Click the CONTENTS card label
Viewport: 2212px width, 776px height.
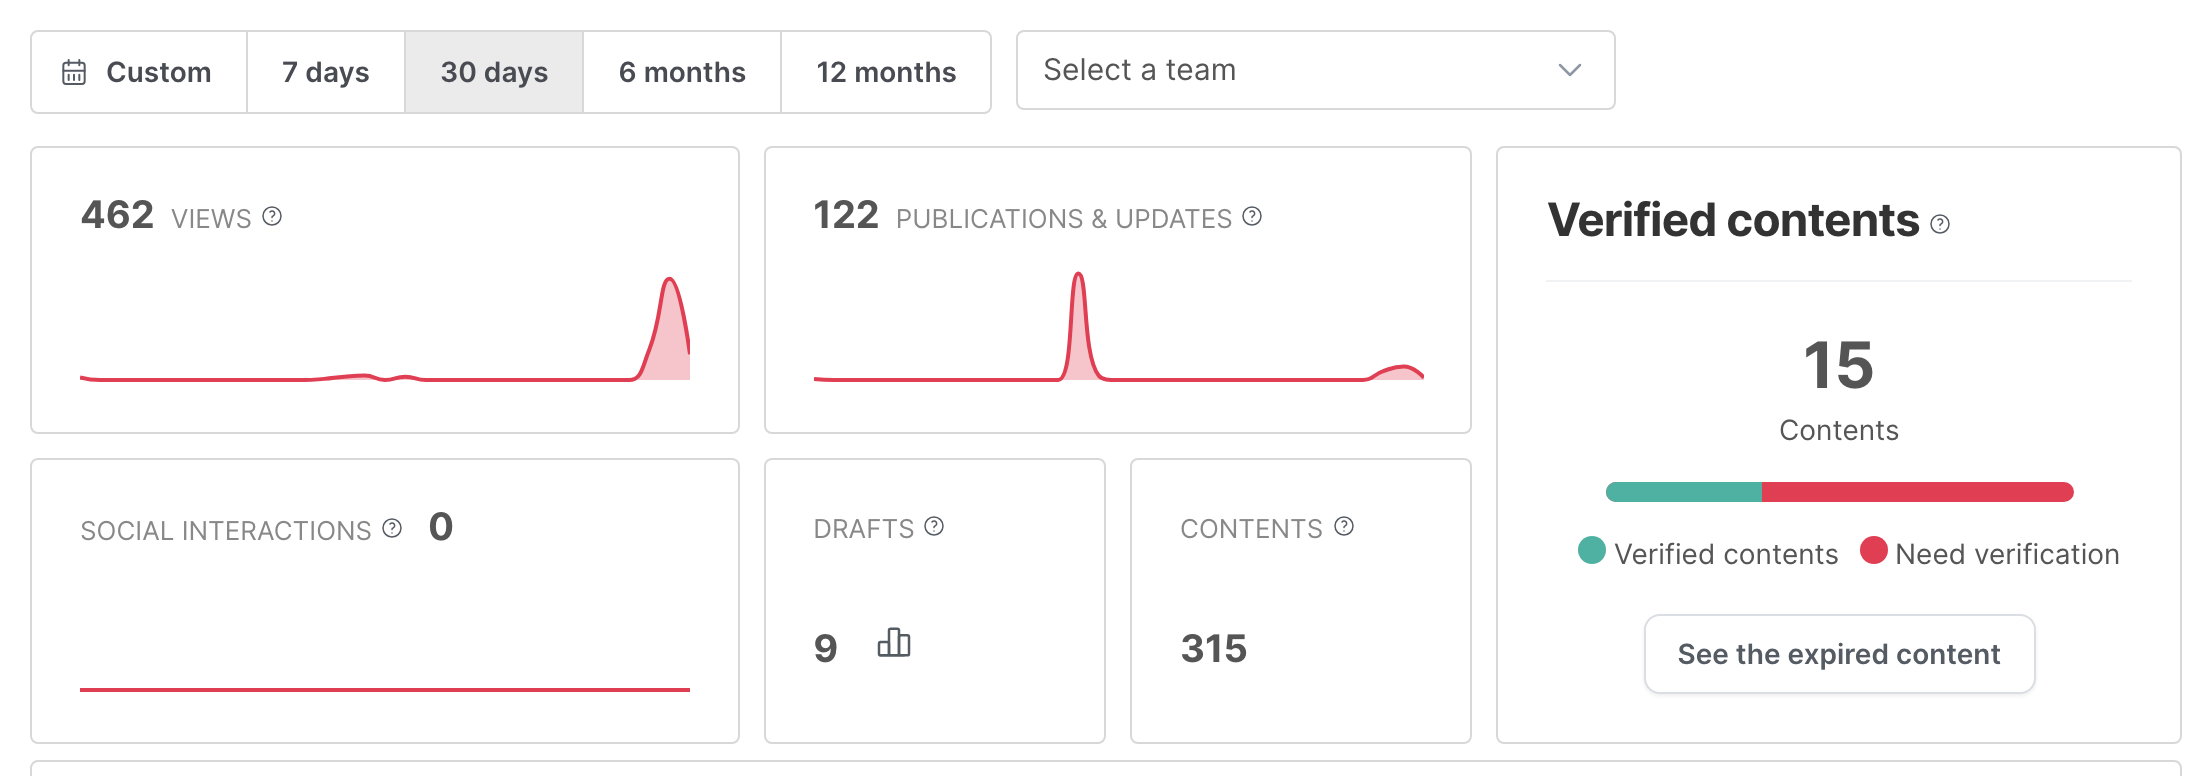coord(1252,529)
